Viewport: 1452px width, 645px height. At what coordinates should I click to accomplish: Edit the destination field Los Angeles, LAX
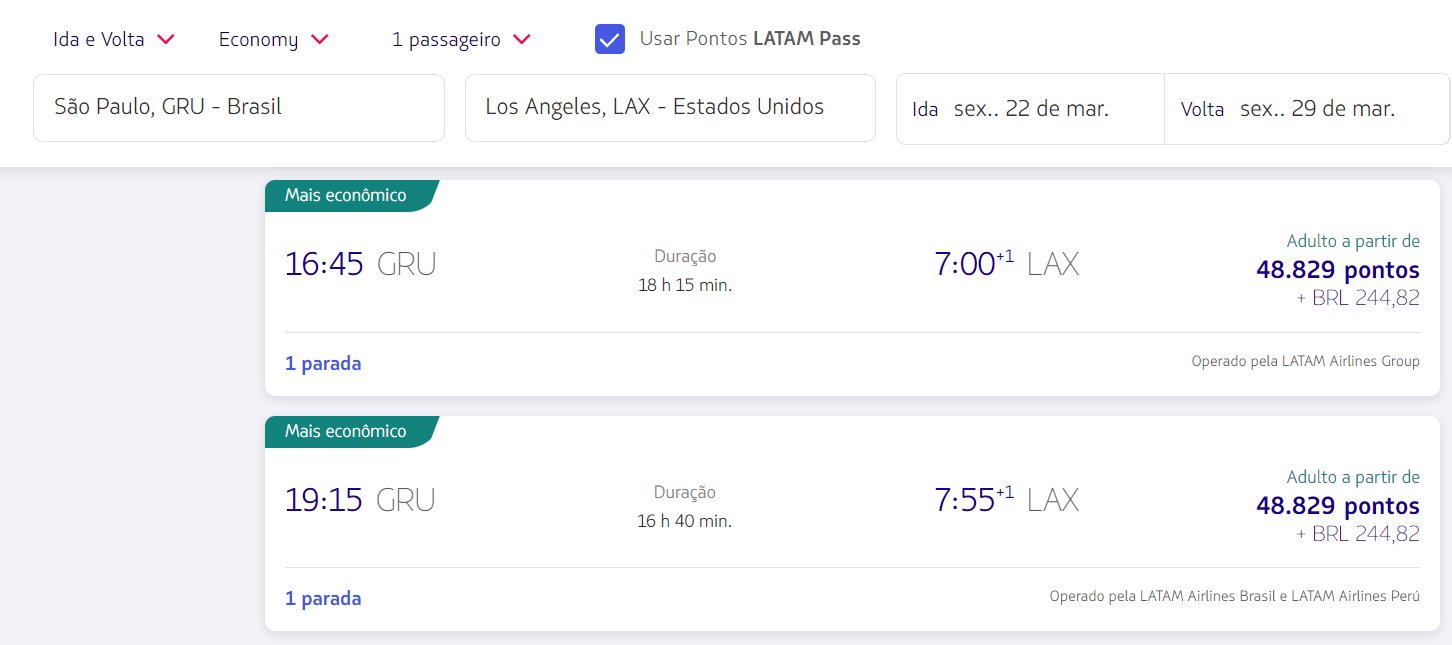[670, 108]
